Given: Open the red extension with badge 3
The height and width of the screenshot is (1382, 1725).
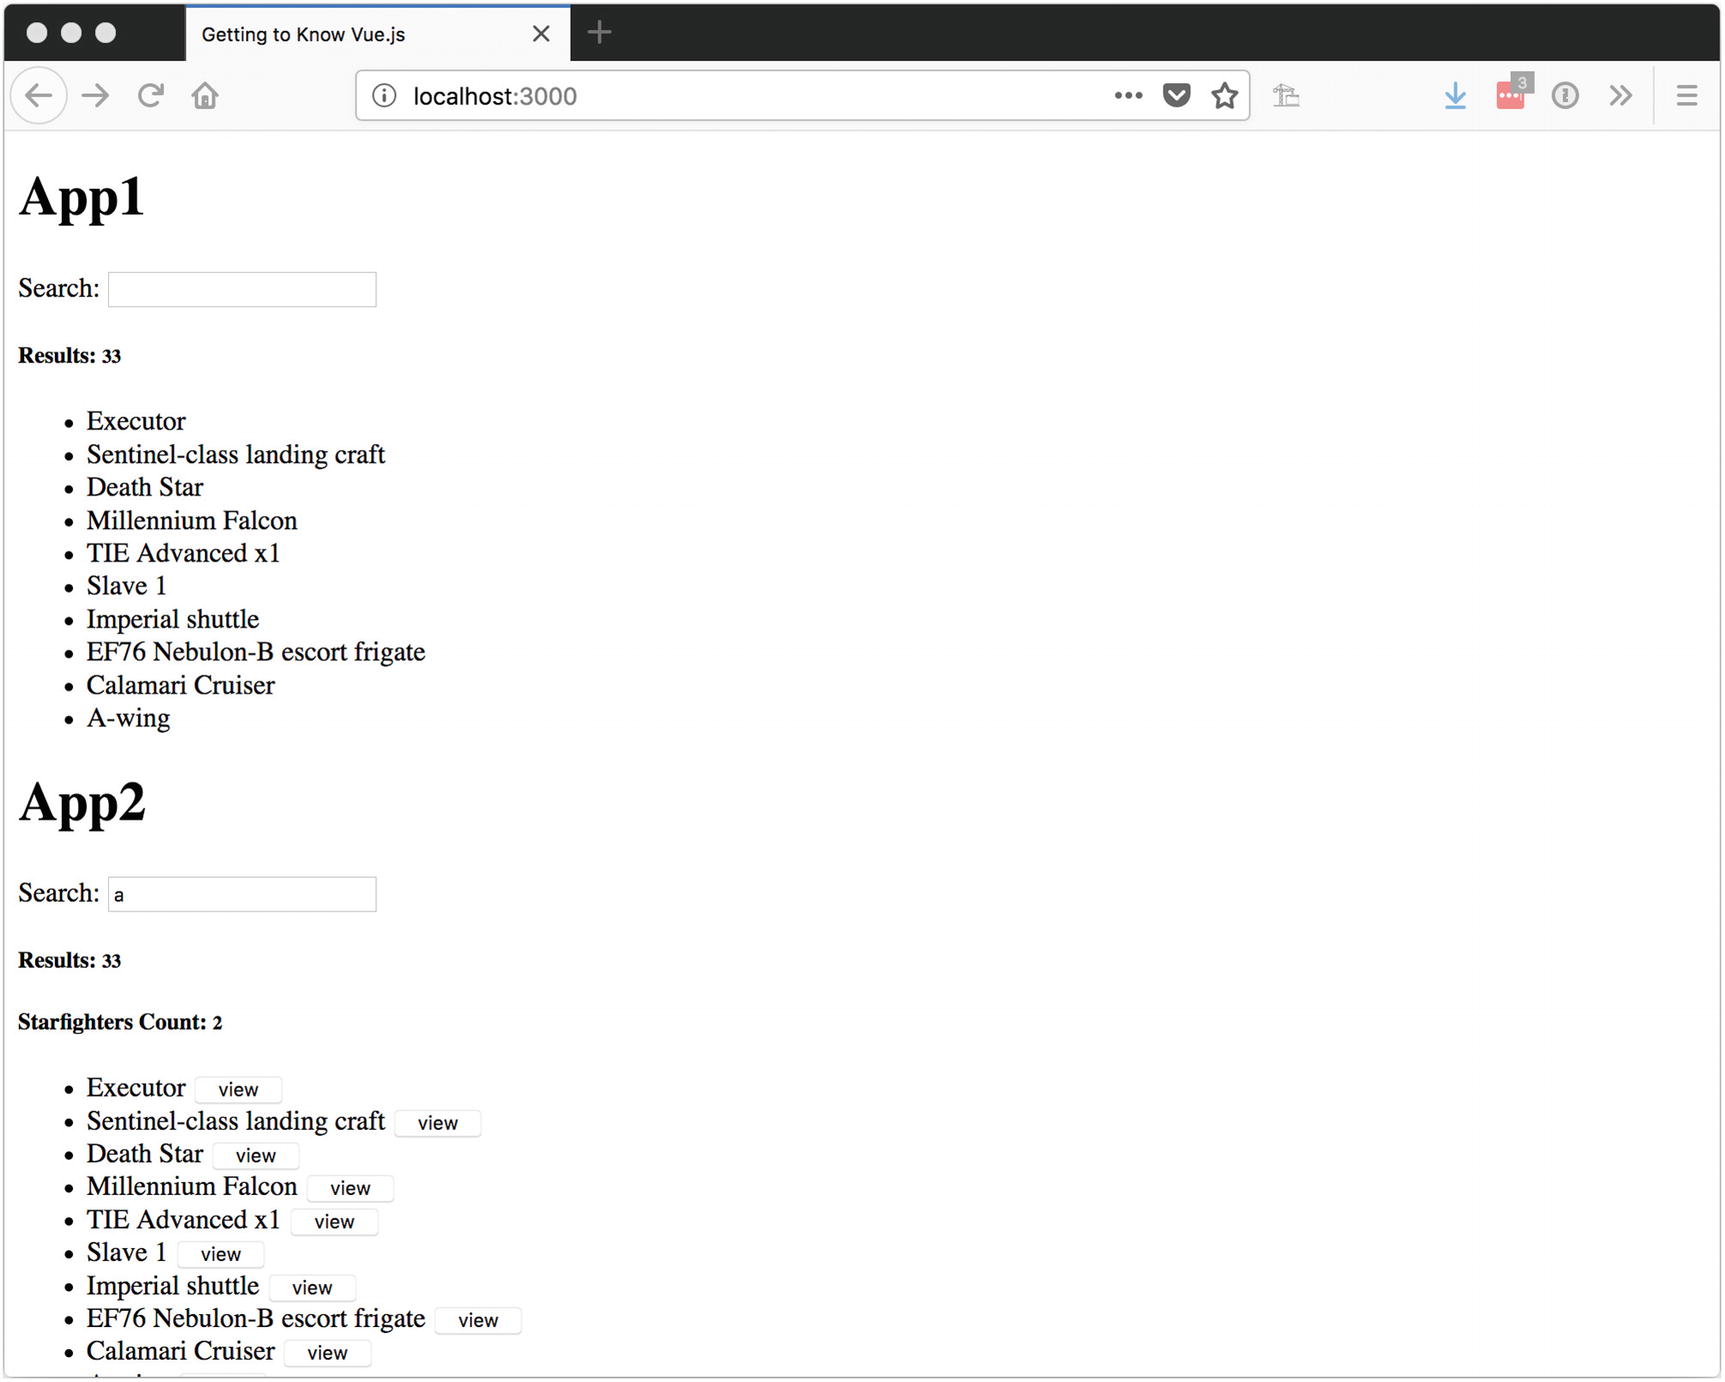Looking at the screenshot, I should [1512, 93].
